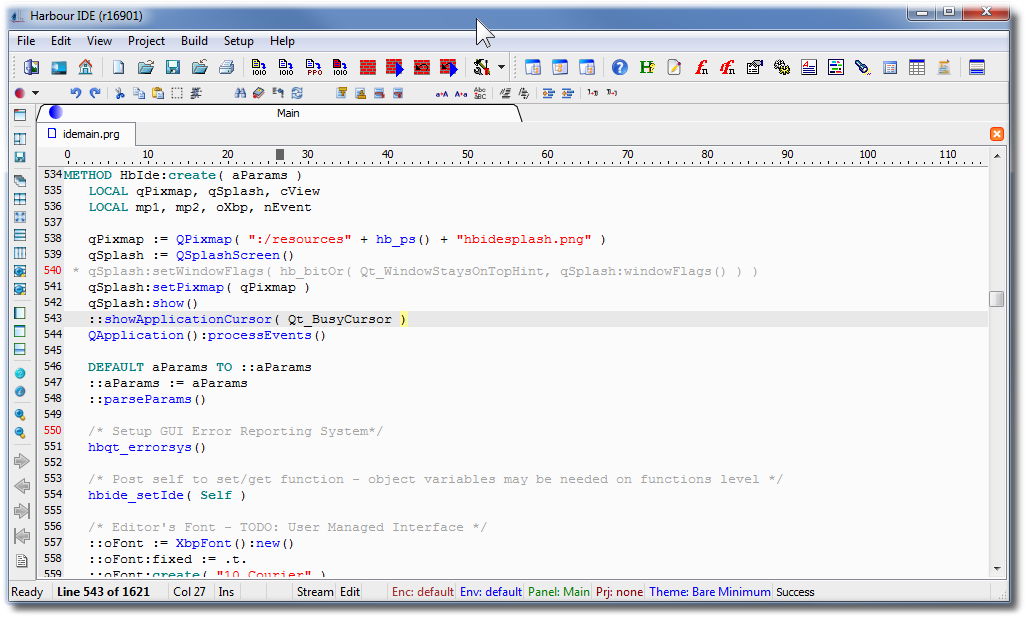
Task: Click the vertical scrollbar thumb
Action: (x=996, y=299)
